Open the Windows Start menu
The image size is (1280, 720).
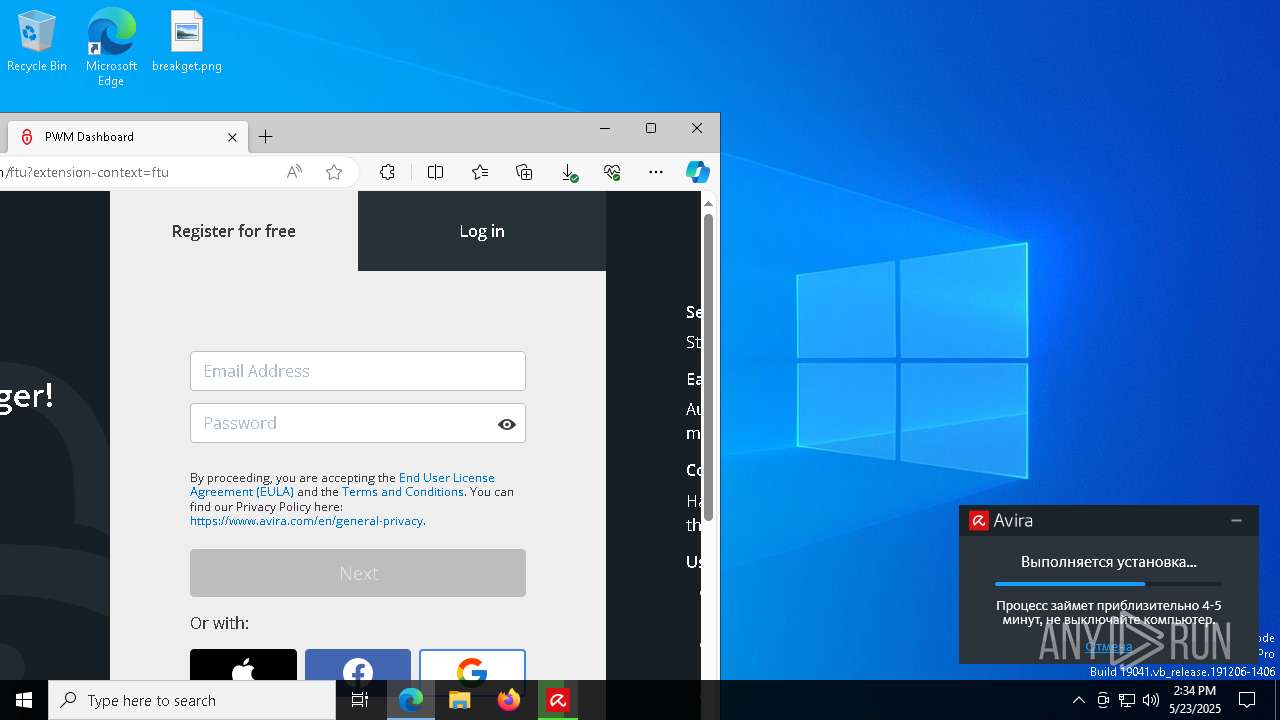point(24,700)
